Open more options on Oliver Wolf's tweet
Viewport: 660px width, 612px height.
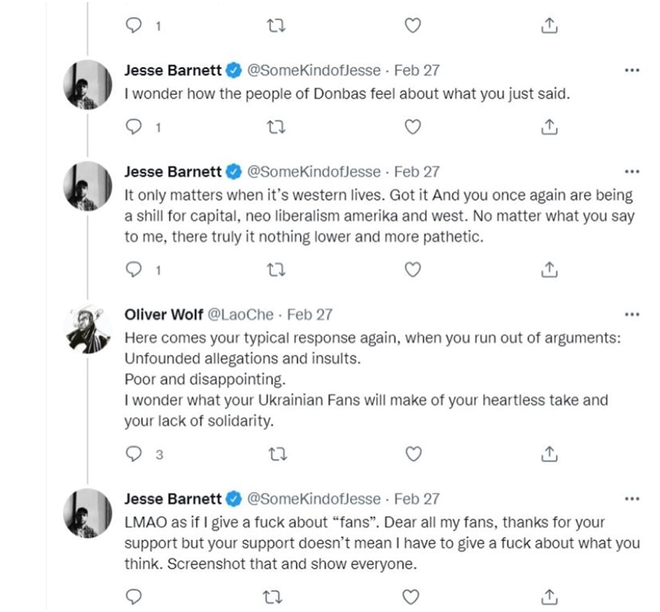tap(631, 313)
